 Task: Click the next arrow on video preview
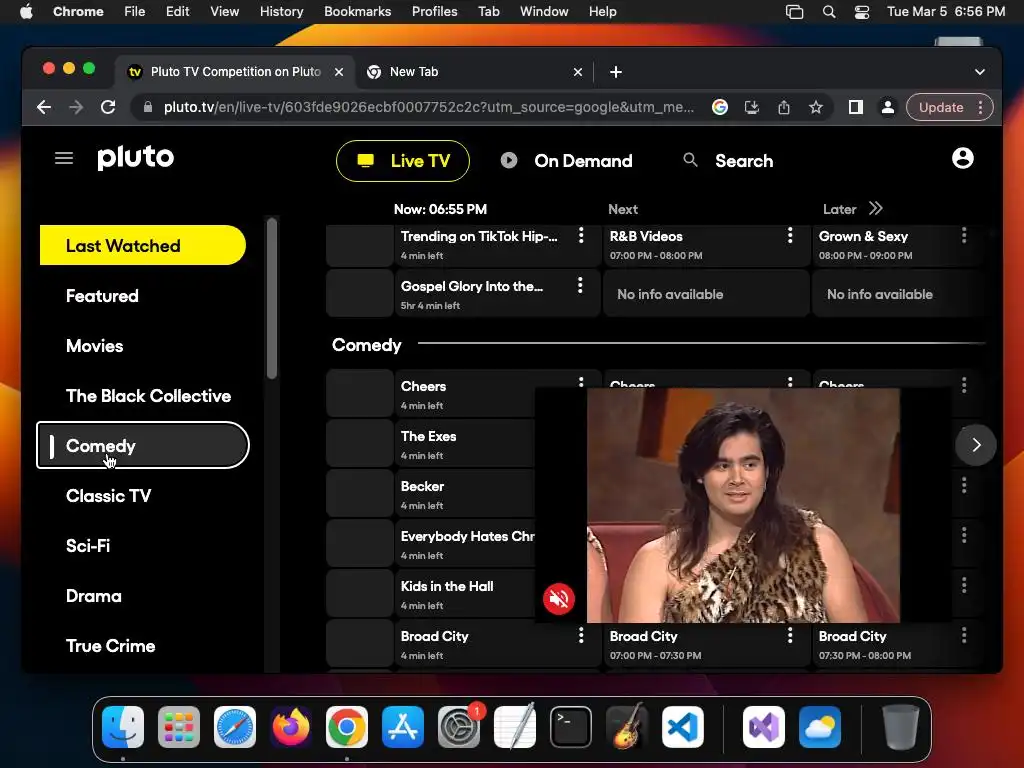click(x=976, y=445)
